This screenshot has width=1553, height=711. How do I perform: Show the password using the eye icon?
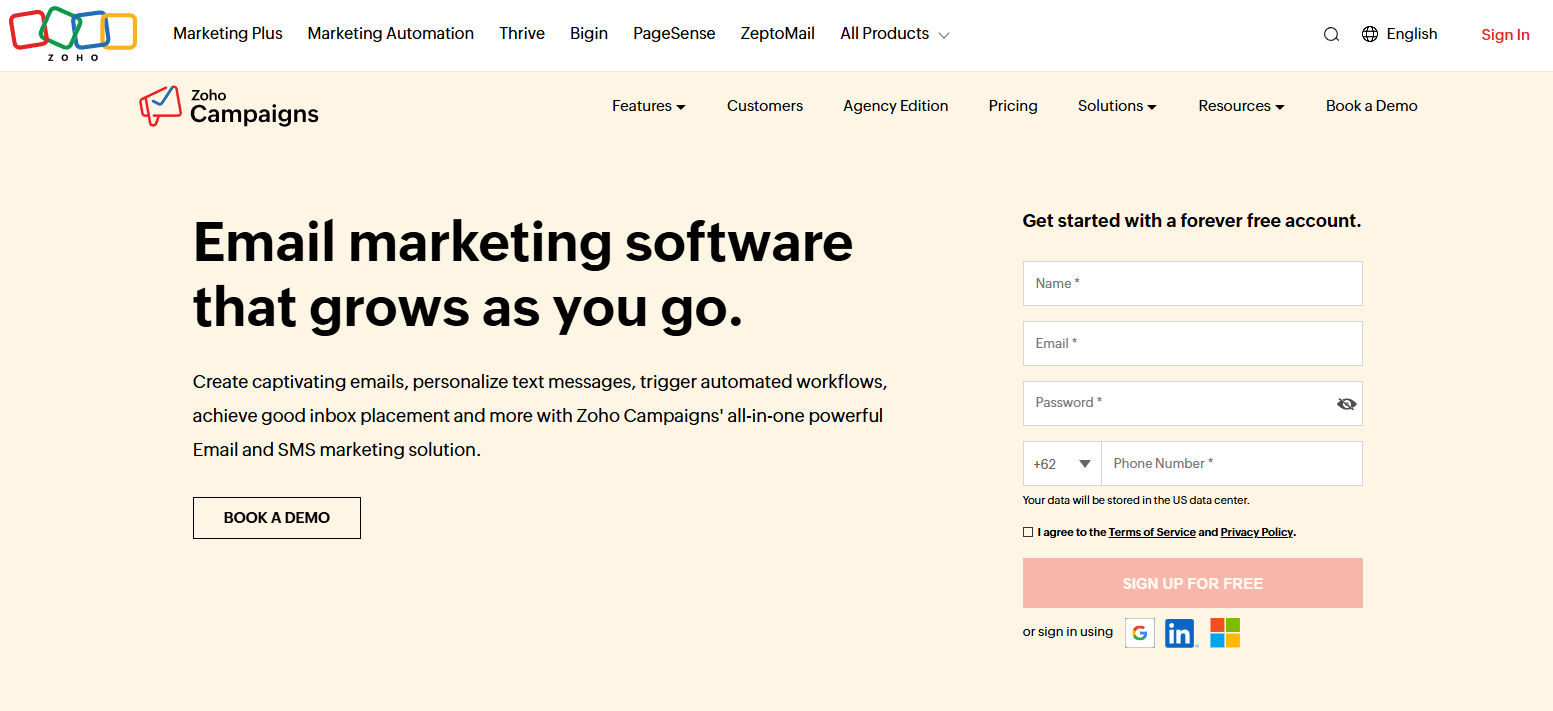coord(1346,403)
